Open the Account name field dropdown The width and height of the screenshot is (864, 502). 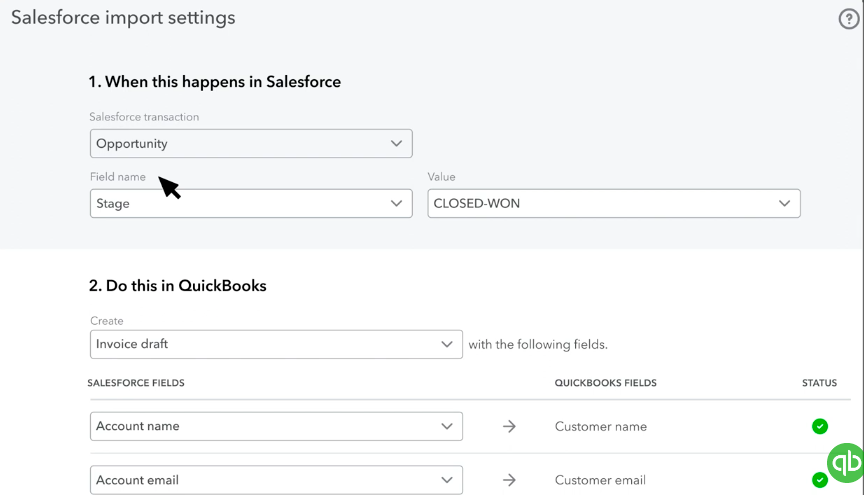(276, 427)
